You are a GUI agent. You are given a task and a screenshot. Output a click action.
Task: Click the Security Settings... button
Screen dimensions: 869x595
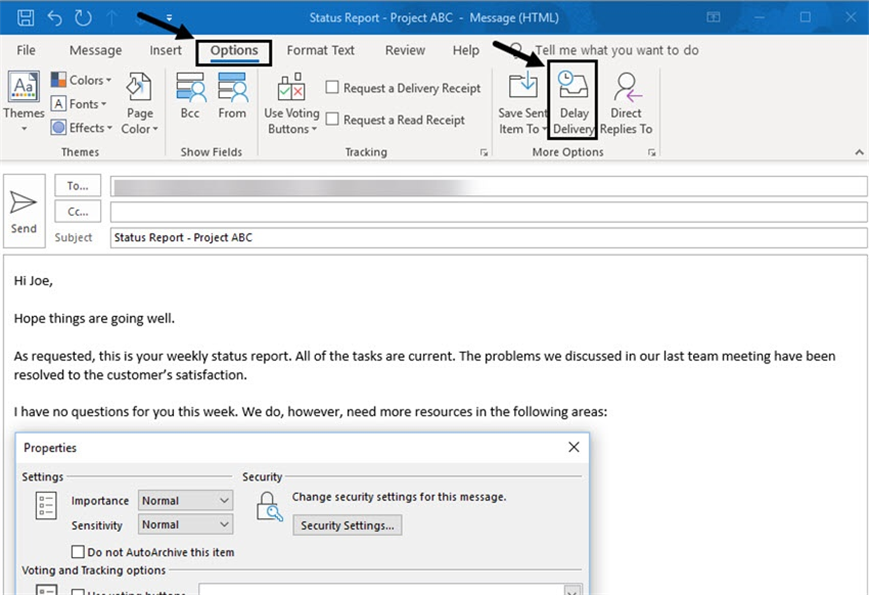[x=347, y=525]
